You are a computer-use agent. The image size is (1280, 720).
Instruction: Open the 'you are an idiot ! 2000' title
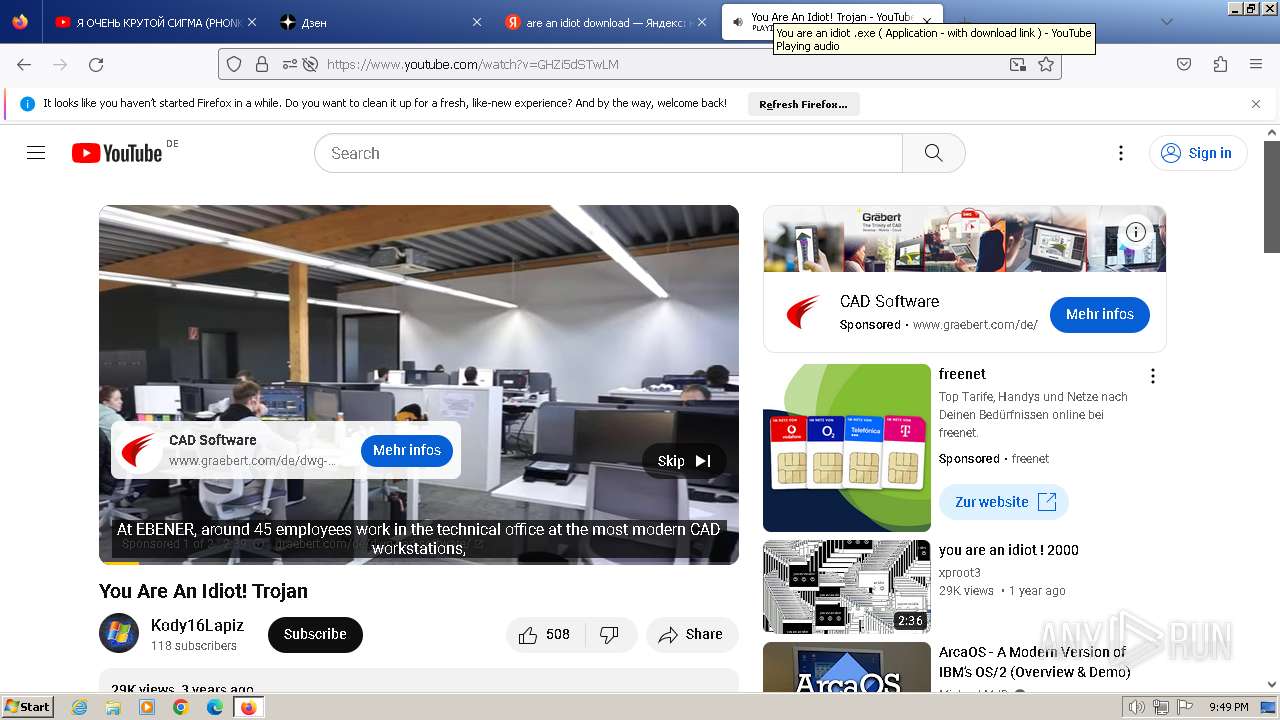pos(1009,550)
